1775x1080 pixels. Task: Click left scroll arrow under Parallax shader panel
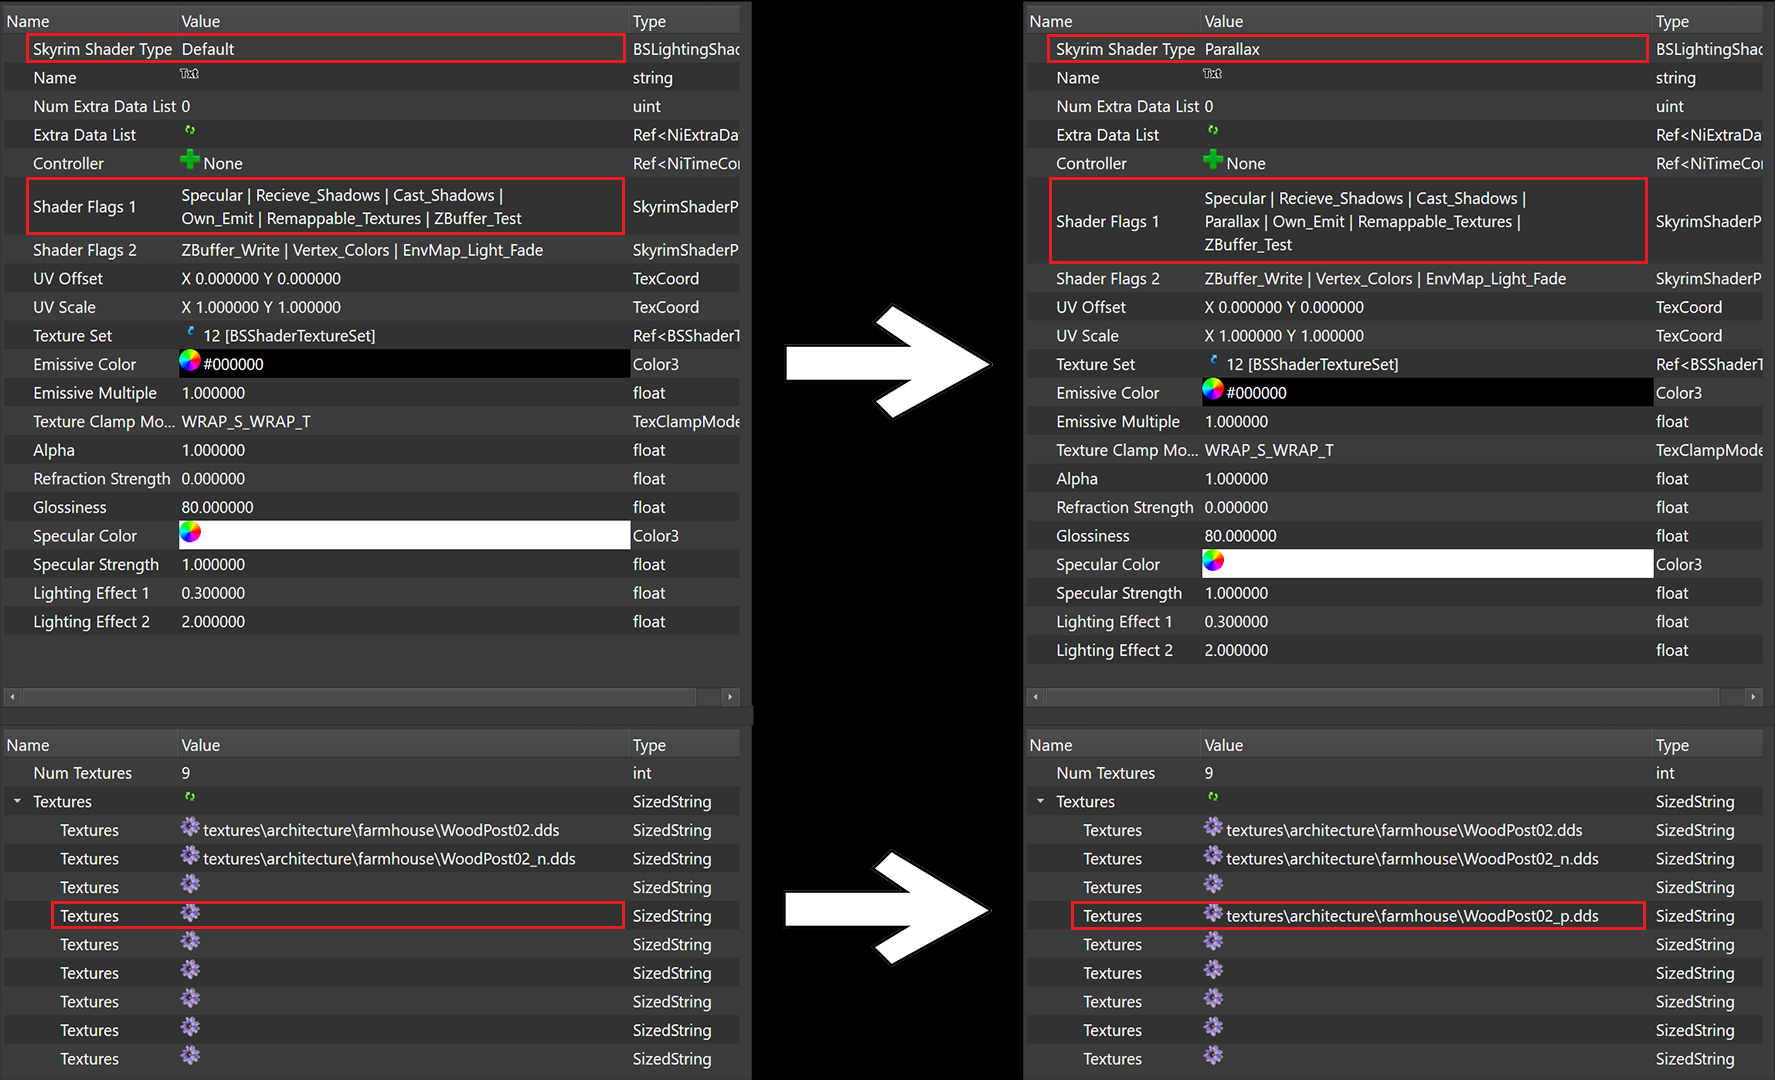pyautogui.click(x=1035, y=697)
